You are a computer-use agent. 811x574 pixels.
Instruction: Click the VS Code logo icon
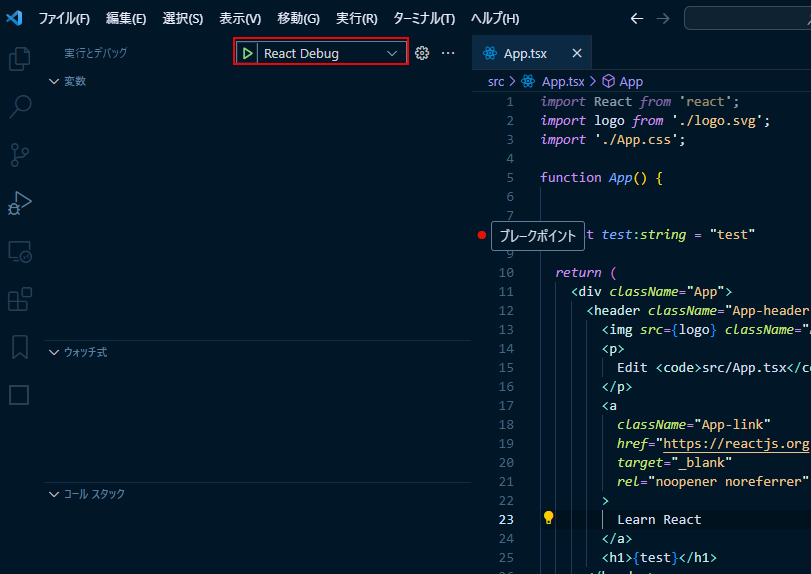coord(14,19)
